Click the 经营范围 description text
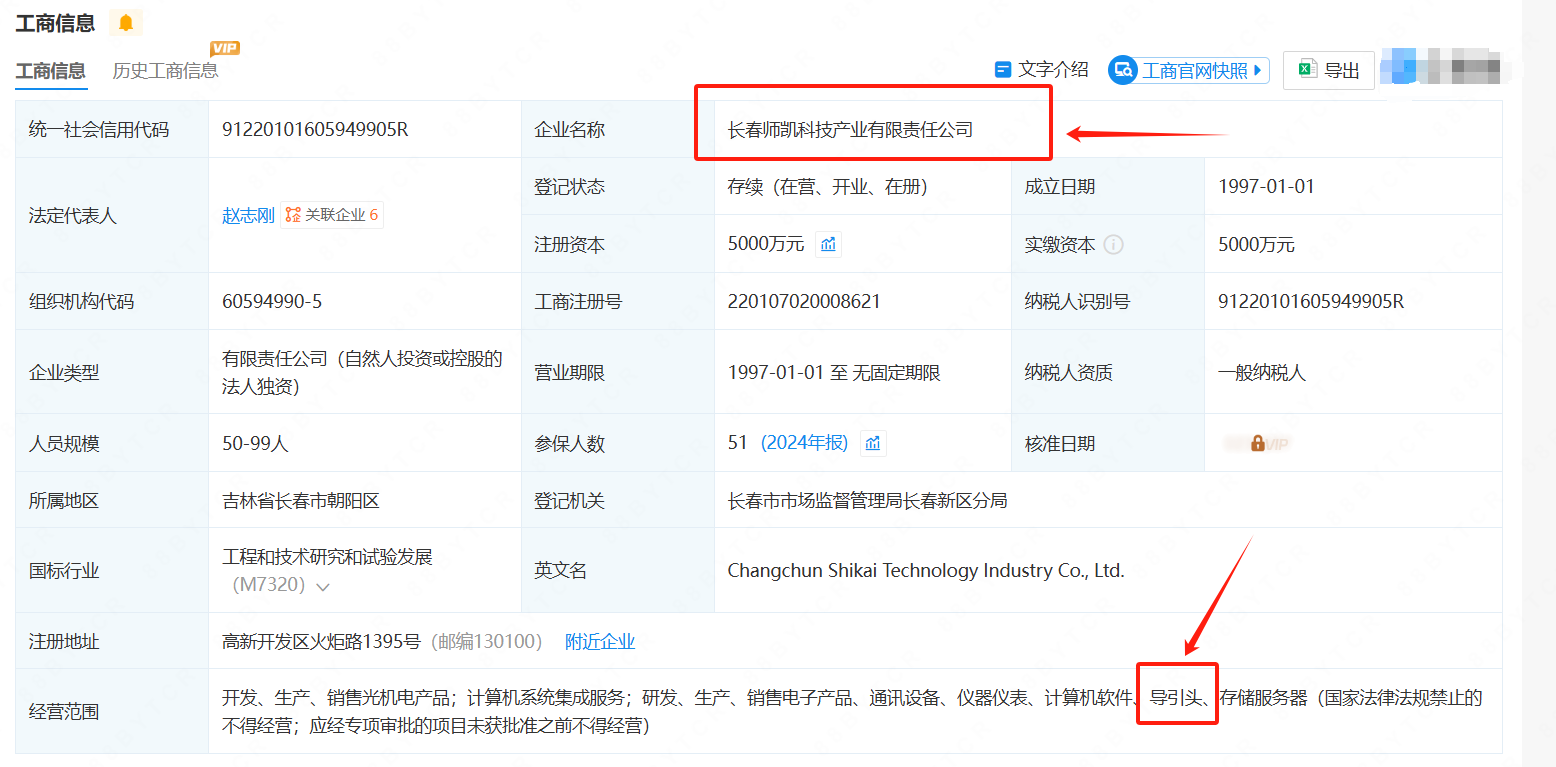The width and height of the screenshot is (1556, 767). click(x=852, y=711)
